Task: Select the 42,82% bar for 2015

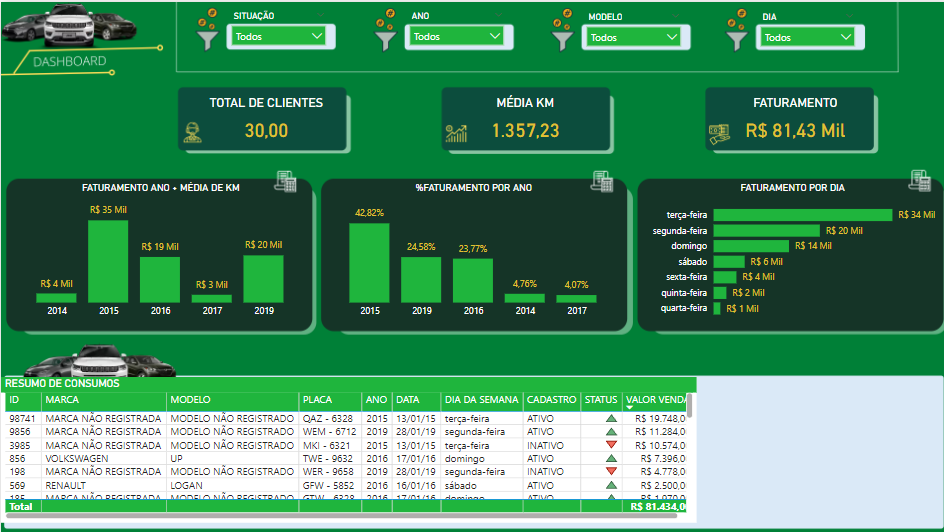Action: (369, 263)
